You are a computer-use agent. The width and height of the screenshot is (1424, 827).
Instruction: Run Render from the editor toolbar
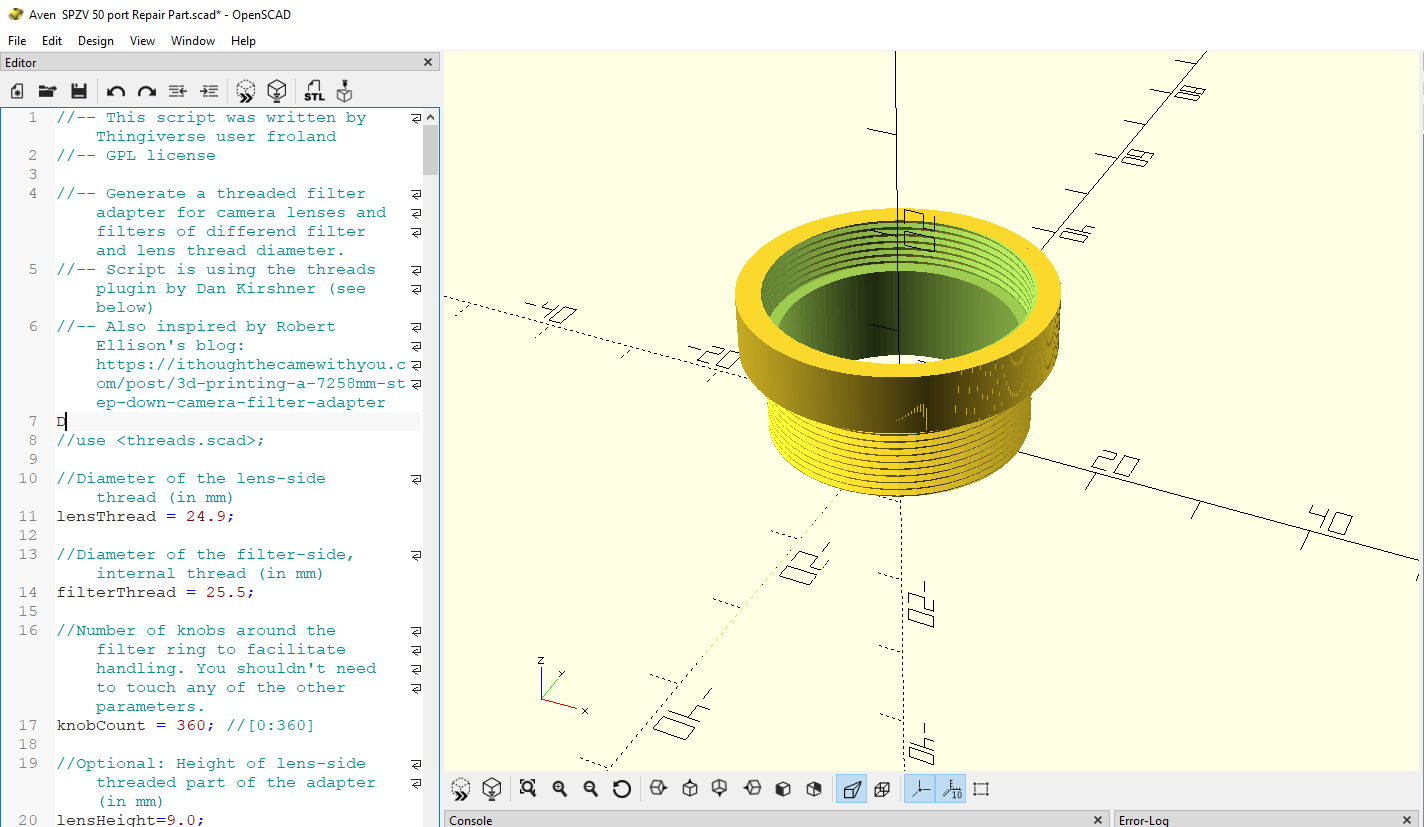pos(277,91)
